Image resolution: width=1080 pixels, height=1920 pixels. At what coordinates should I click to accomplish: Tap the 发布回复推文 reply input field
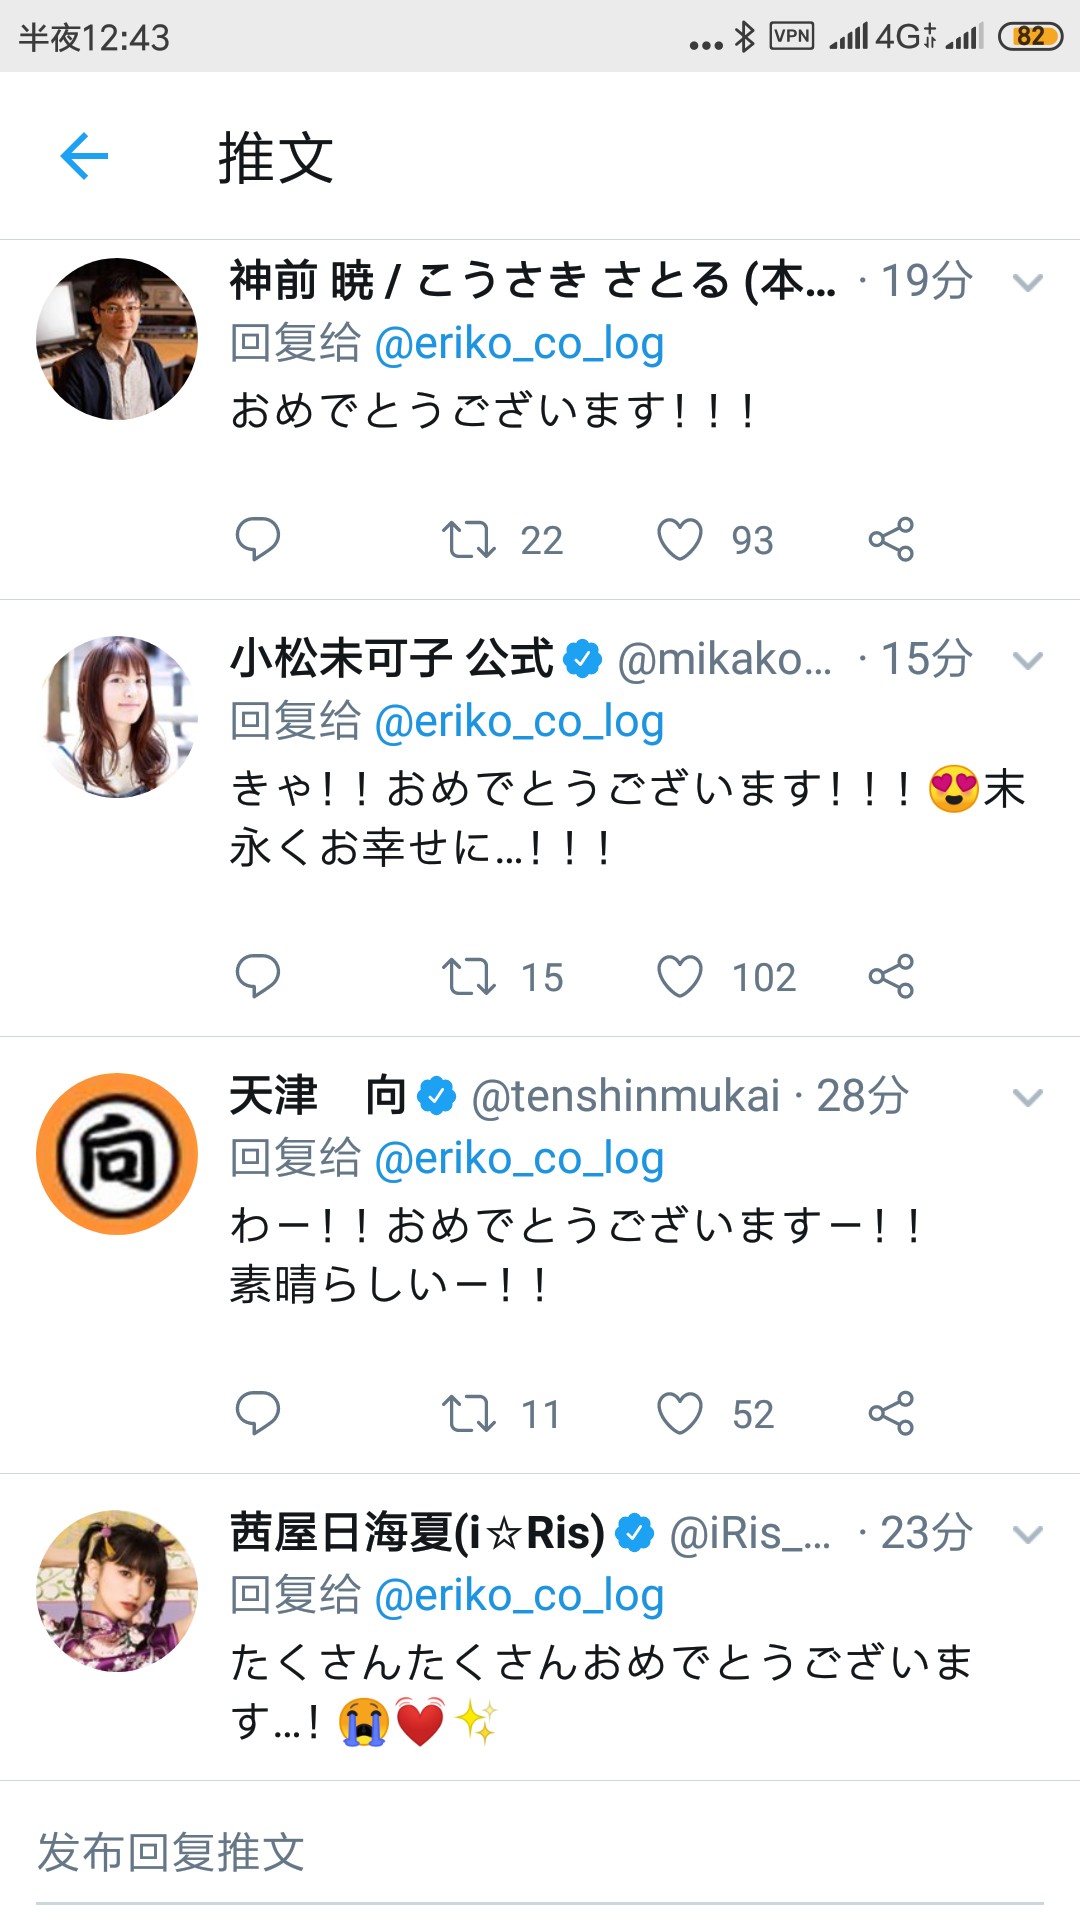[x=540, y=1853]
